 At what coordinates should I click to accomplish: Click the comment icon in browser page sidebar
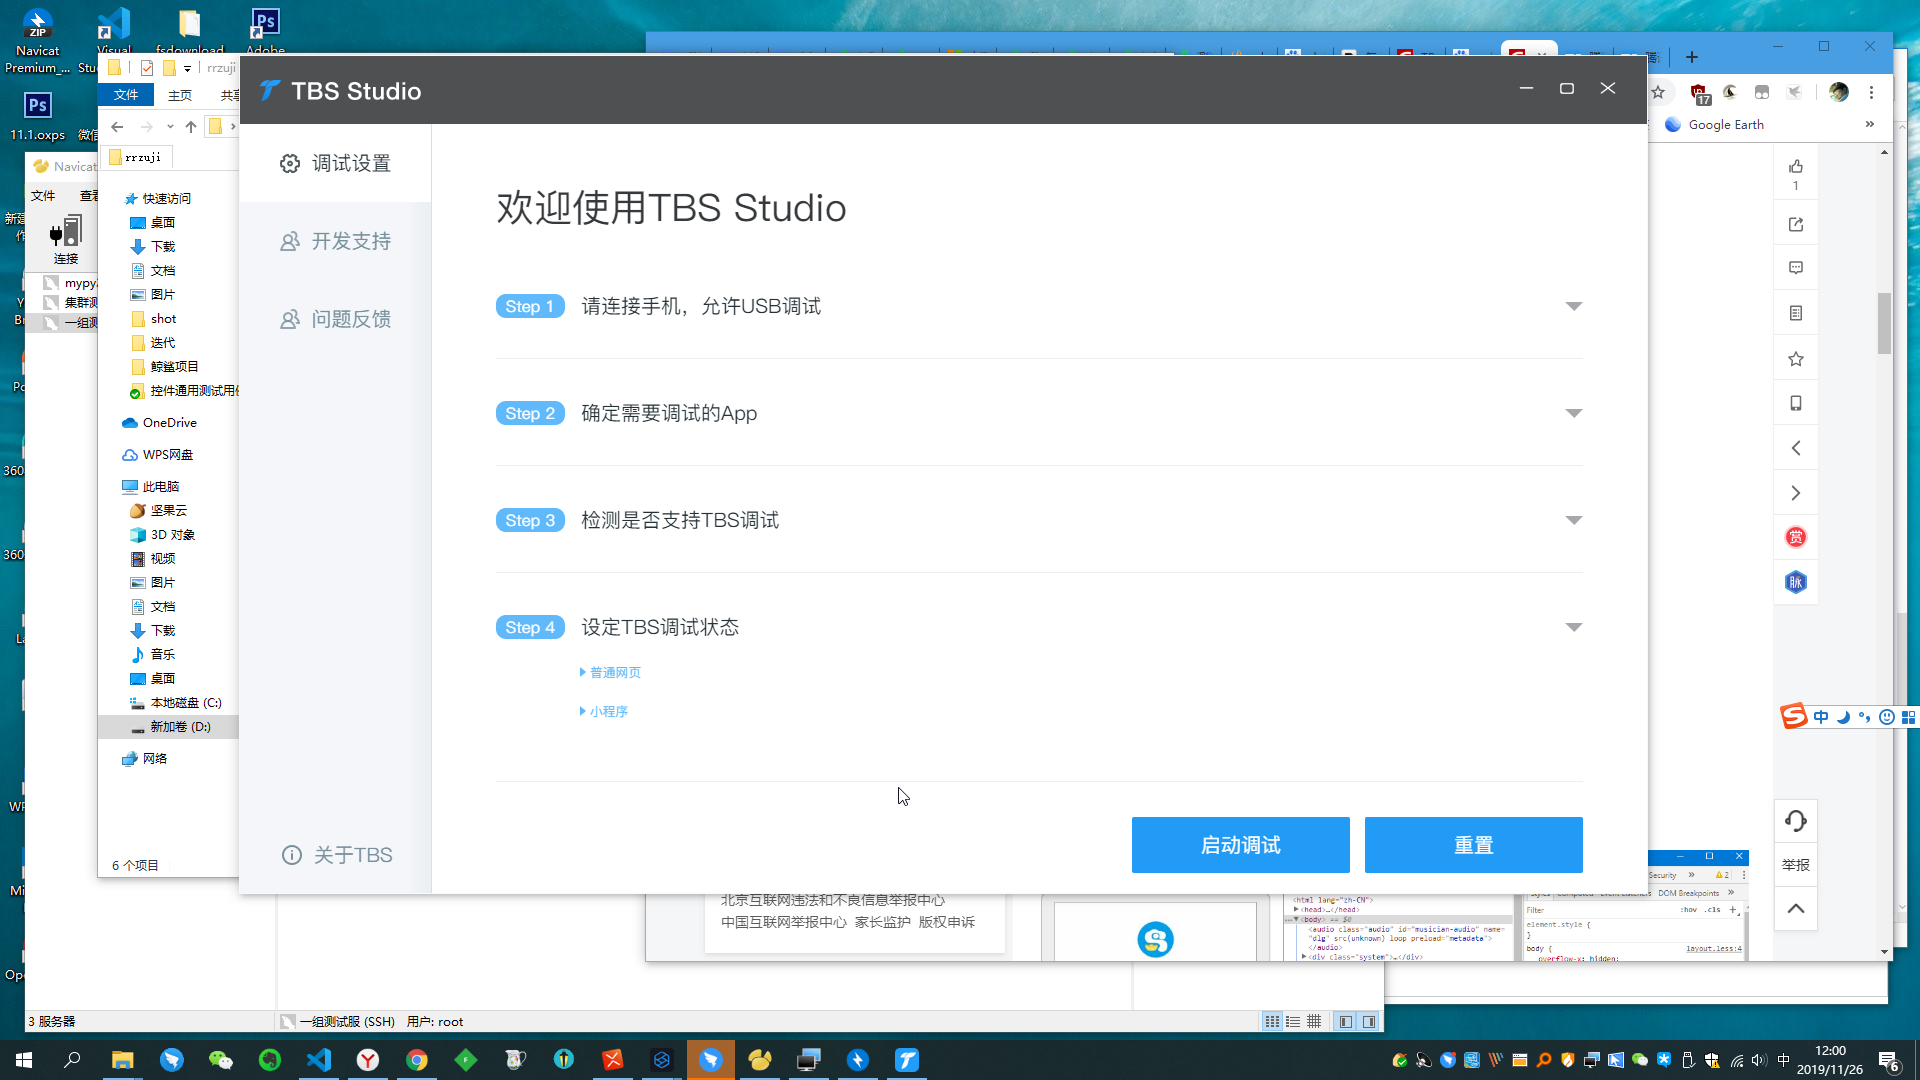tap(1796, 268)
